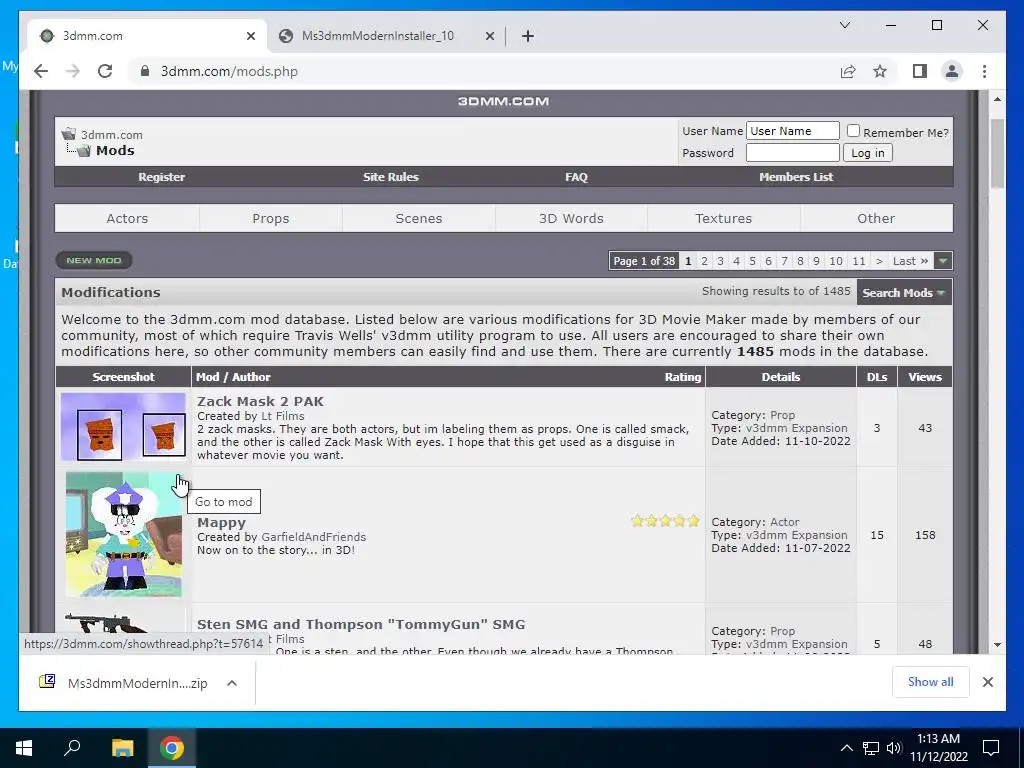View author Lt Films profile
The height and width of the screenshot is (768, 1024).
click(x=283, y=416)
